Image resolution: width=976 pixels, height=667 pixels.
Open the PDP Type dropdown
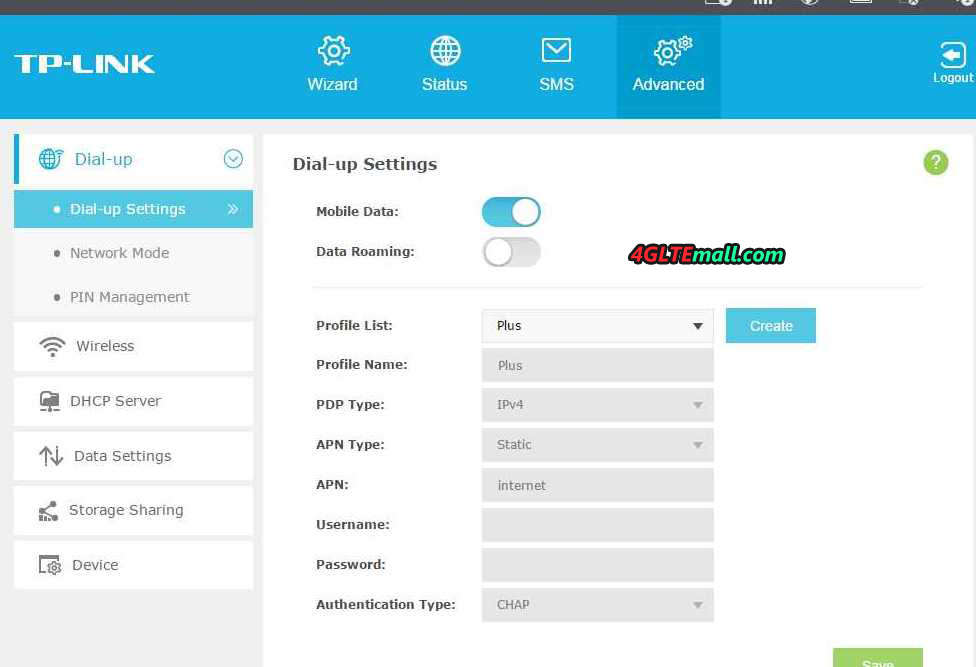pyautogui.click(x=597, y=405)
